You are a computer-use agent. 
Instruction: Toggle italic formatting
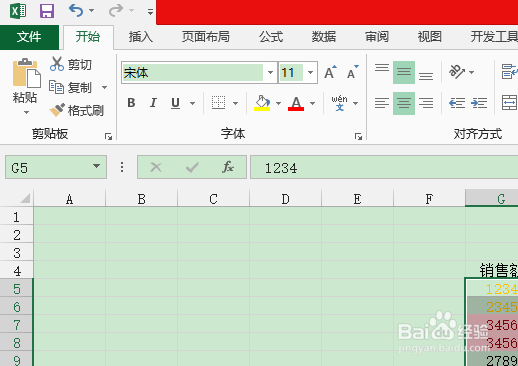point(153,103)
